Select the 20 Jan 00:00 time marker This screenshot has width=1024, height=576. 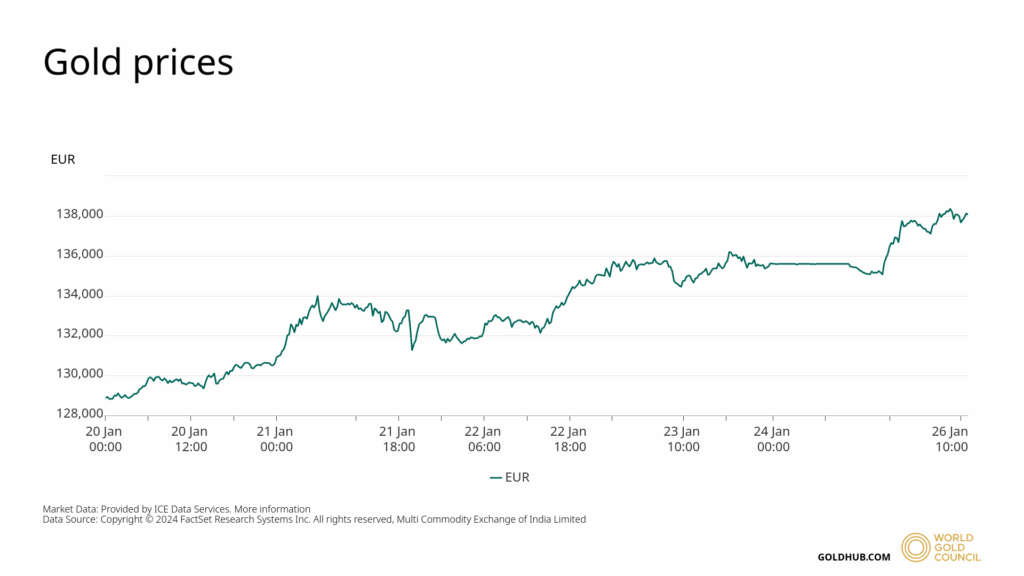pos(105,439)
